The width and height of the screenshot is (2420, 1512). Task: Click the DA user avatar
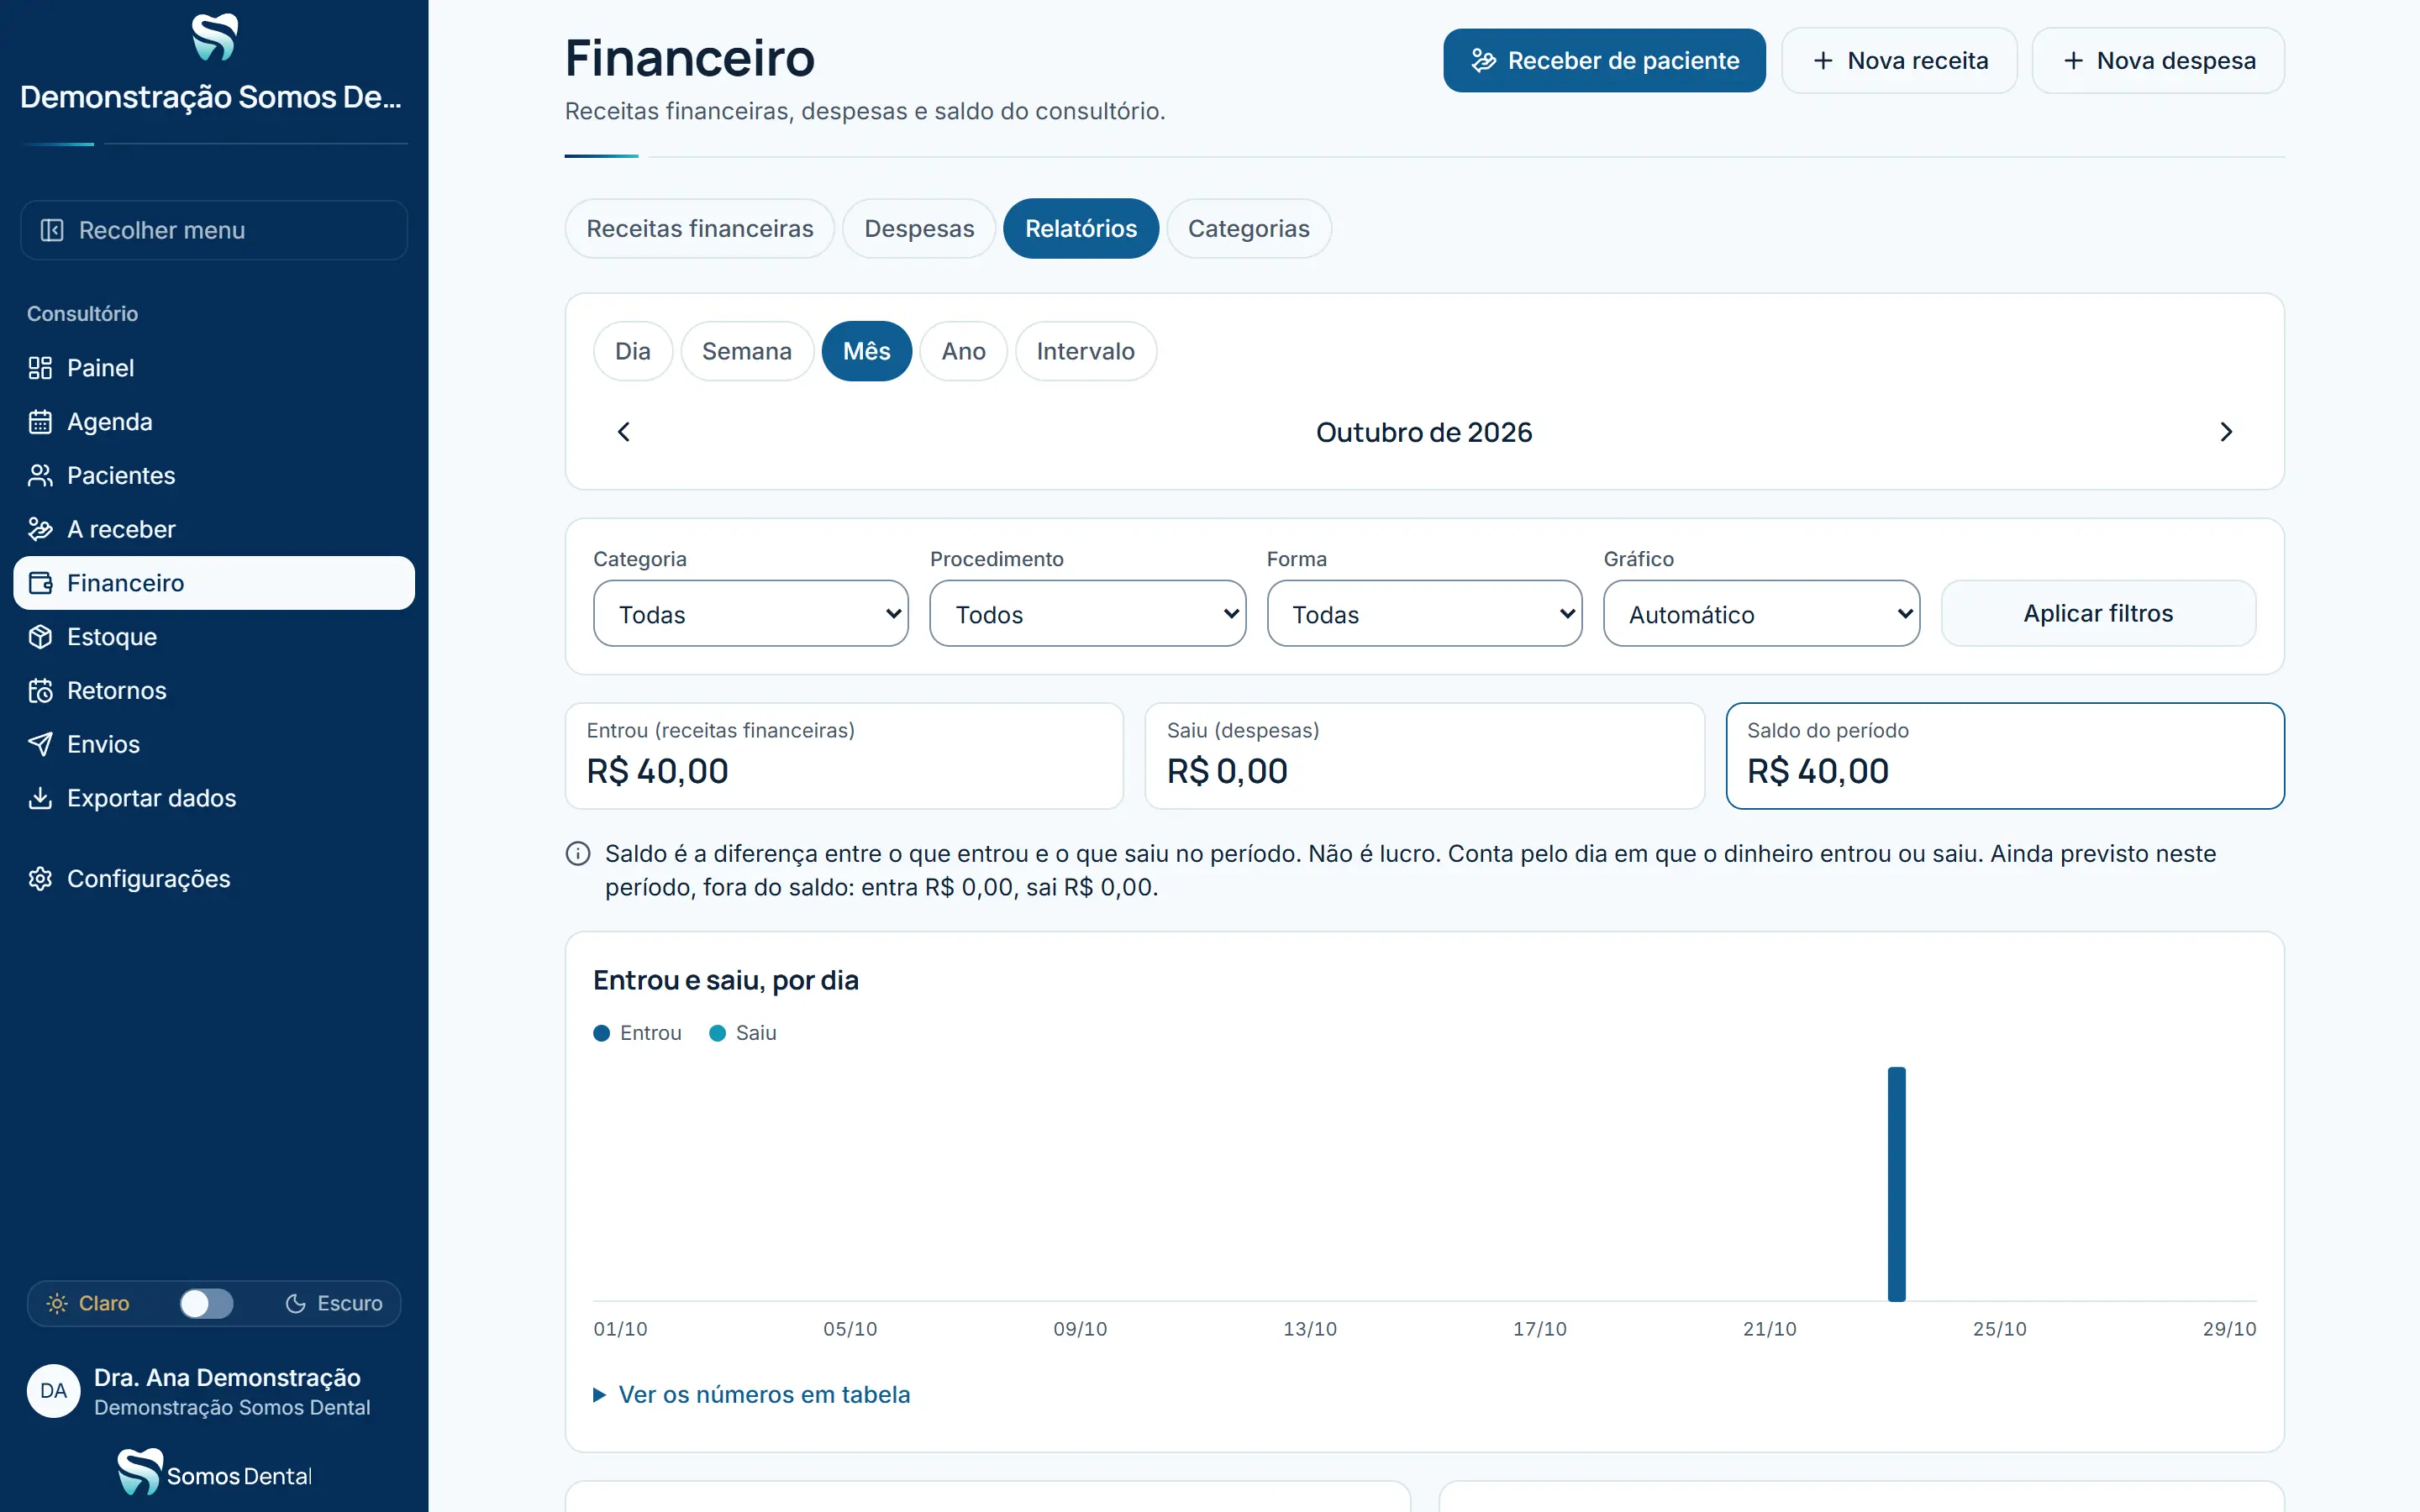click(53, 1391)
